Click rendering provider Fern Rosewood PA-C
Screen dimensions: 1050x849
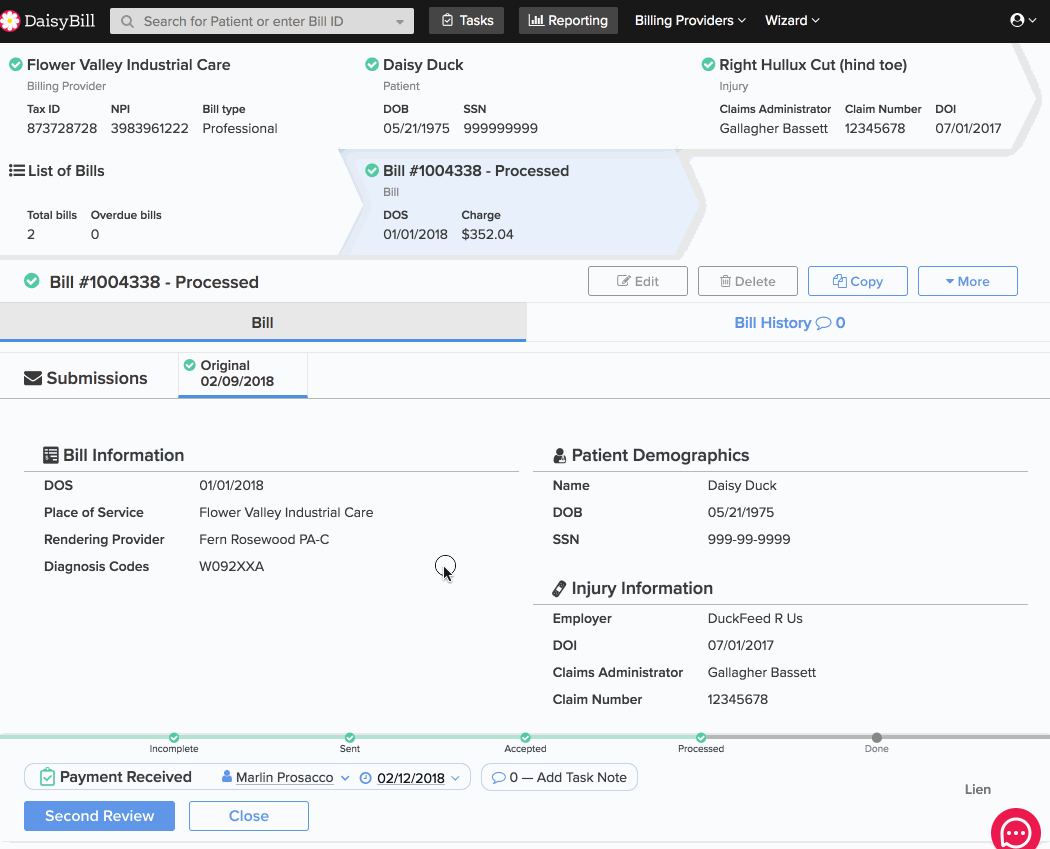(264, 540)
